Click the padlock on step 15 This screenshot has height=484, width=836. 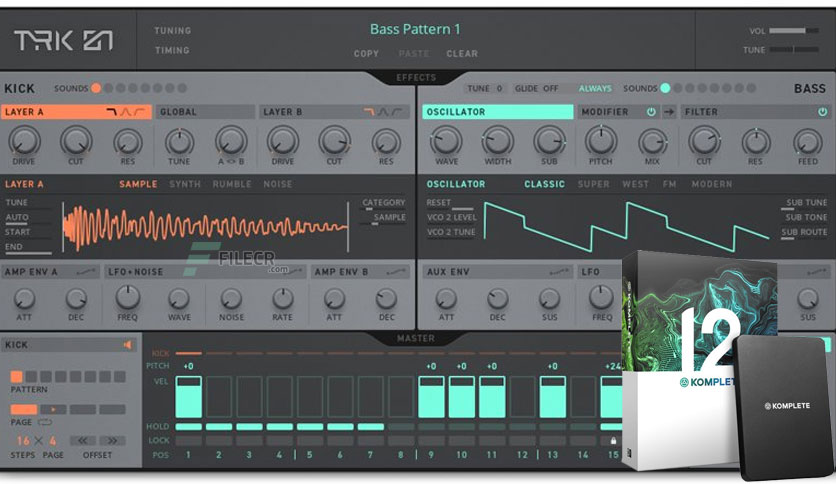(x=613, y=441)
